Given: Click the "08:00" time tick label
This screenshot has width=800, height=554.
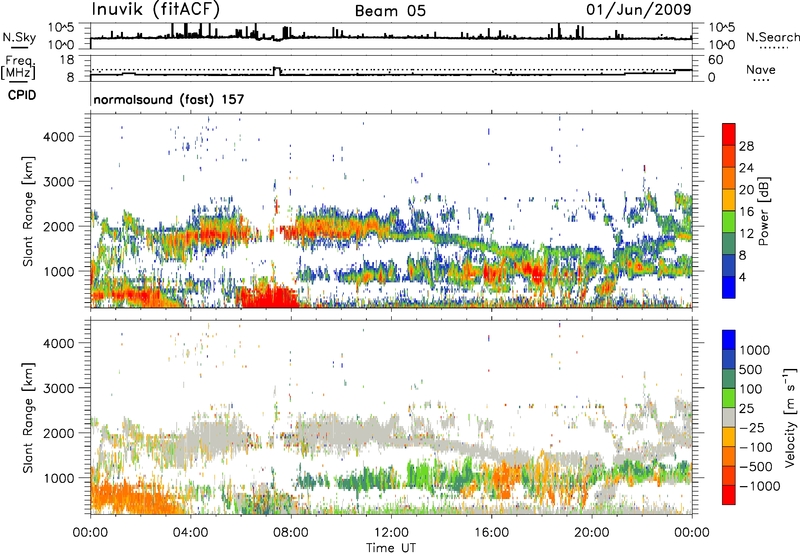Looking at the screenshot, I should click(x=291, y=533).
